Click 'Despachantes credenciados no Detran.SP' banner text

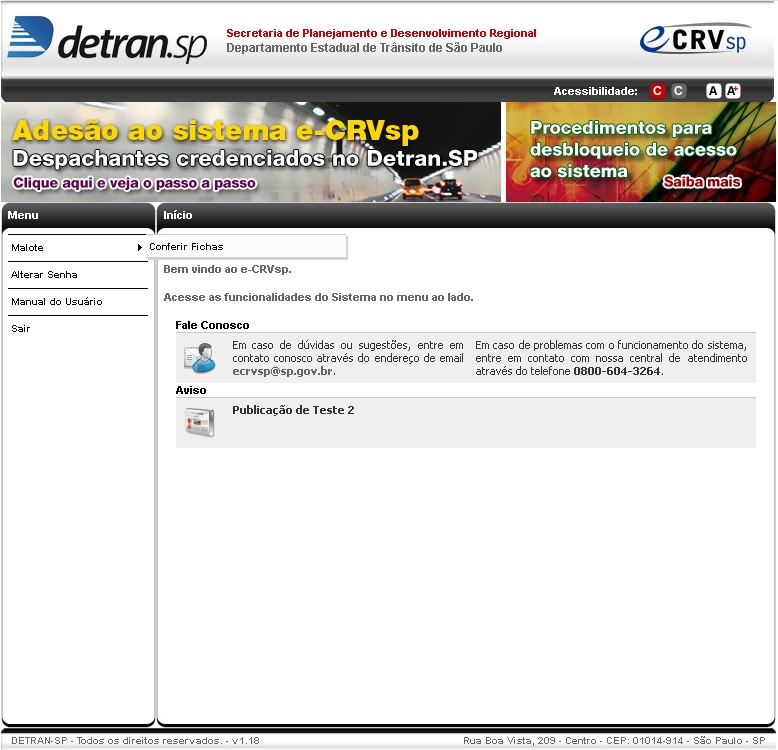(245, 159)
